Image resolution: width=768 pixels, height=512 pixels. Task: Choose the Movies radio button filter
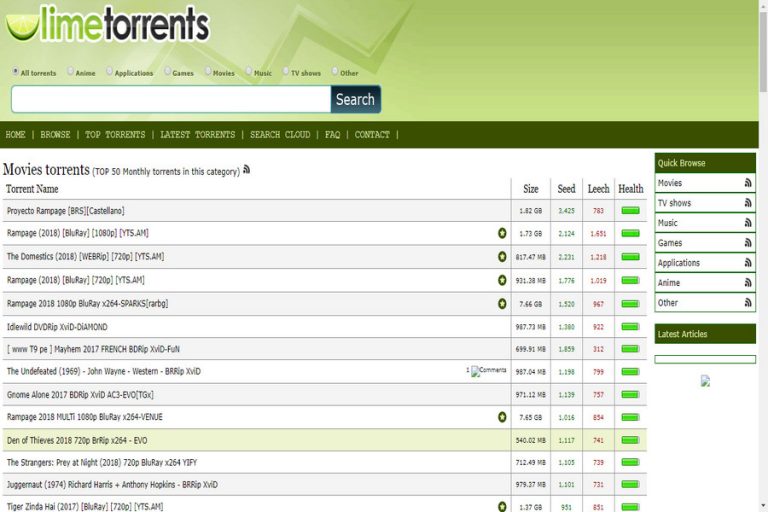pyautogui.click(x=208, y=72)
